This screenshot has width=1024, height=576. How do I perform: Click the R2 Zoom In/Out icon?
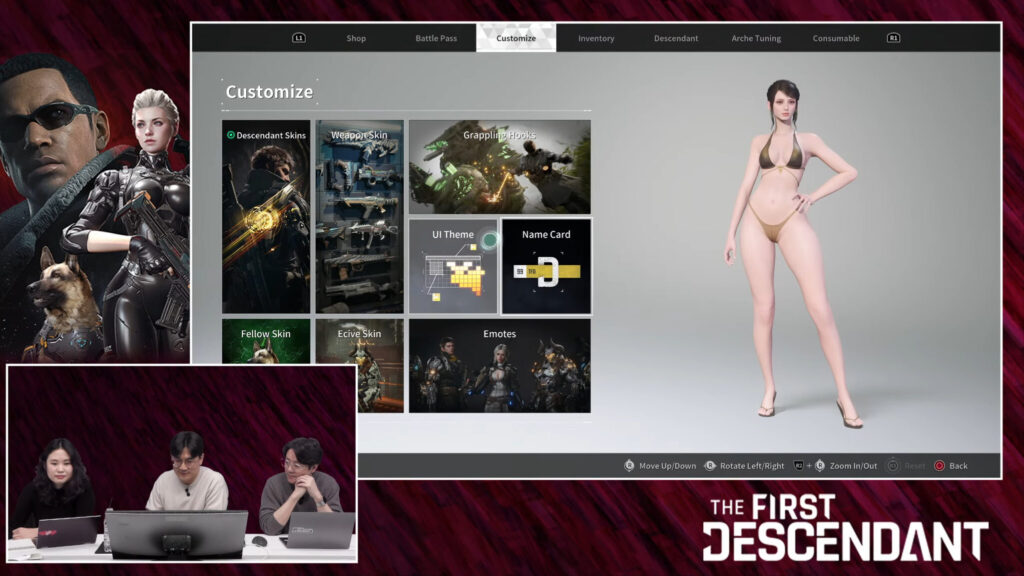[799, 466]
